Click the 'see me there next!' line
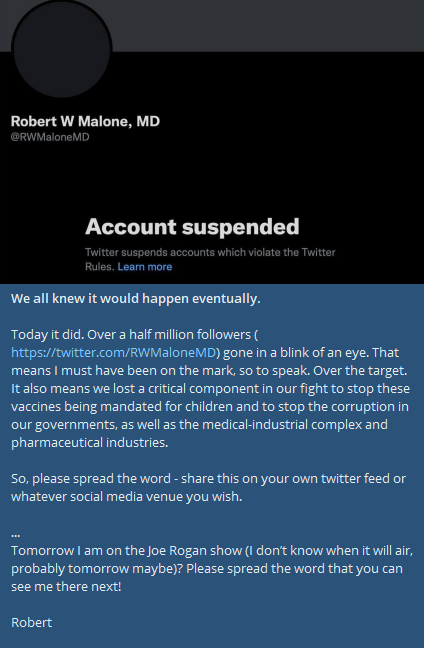The width and height of the screenshot is (424, 648). click(66, 586)
